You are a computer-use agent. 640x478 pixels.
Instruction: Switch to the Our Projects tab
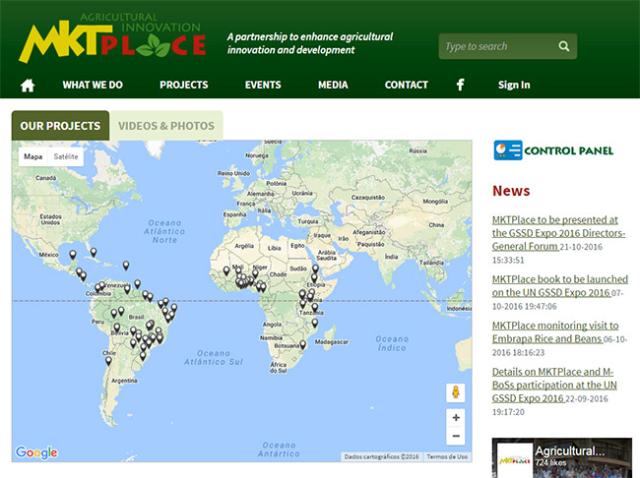pos(60,125)
